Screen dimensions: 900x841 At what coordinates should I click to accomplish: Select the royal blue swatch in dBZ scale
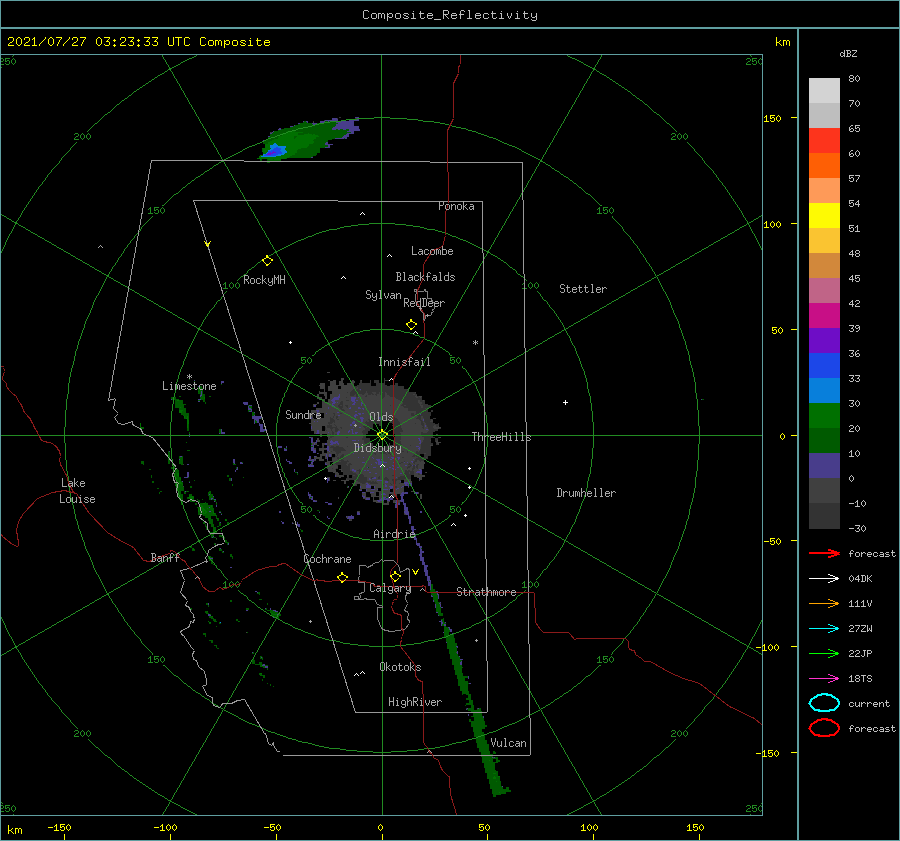point(824,366)
